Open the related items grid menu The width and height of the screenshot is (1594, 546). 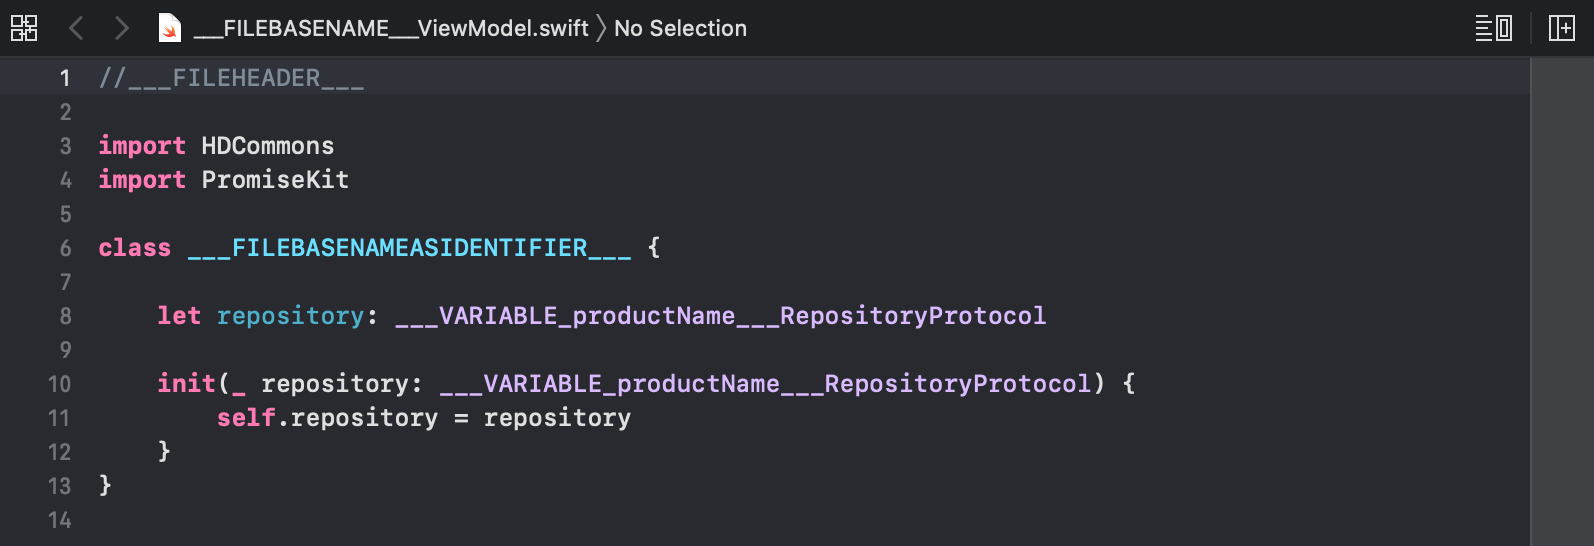[24, 28]
